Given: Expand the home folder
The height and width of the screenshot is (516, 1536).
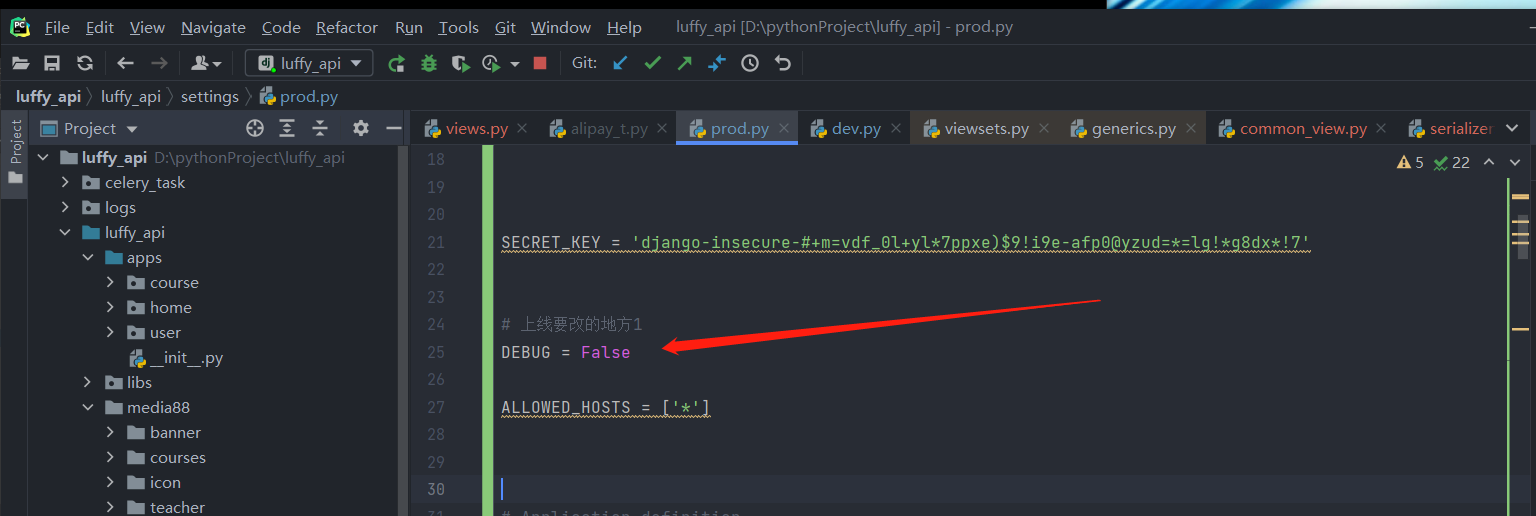Looking at the screenshot, I should [110, 308].
